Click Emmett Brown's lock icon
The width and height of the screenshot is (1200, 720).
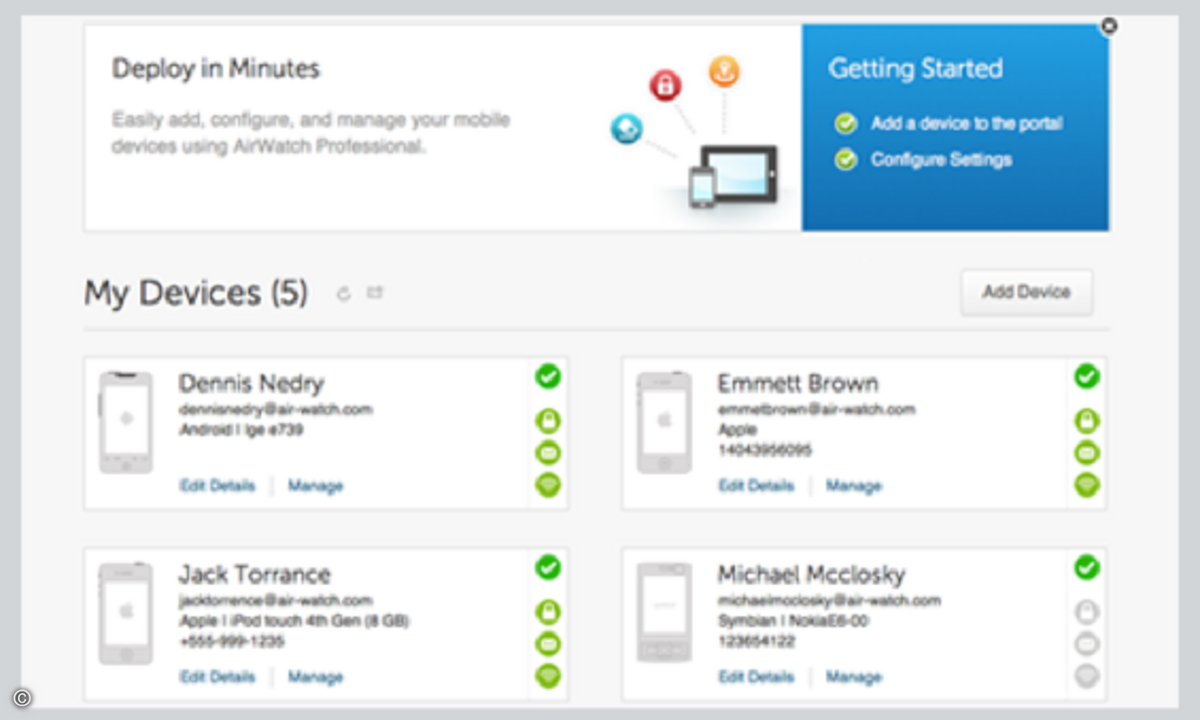tap(1087, 421)
